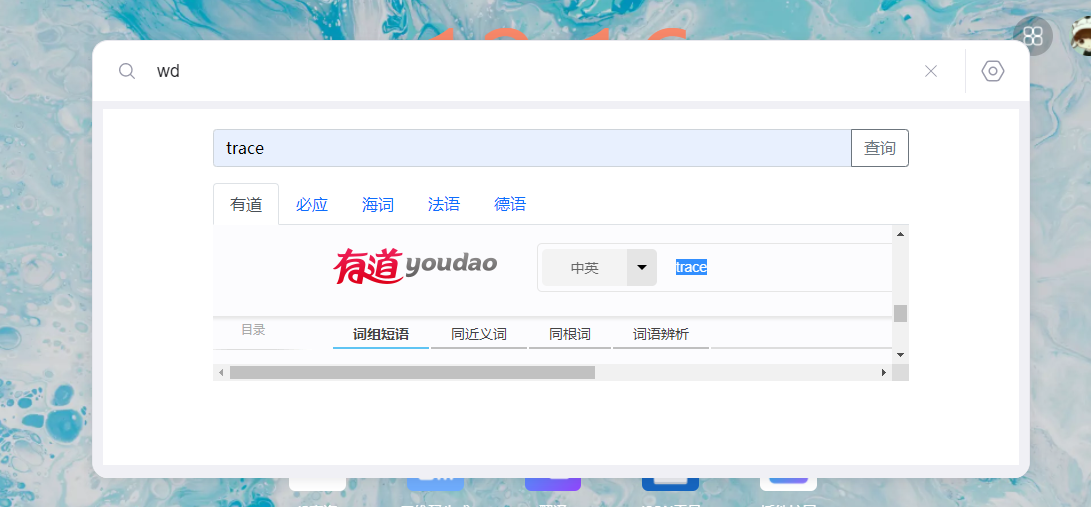Image resolution: width=1091 pixels, height=507 pixels.
Task: Click the magnifier search icon
Action: (127, 71)
